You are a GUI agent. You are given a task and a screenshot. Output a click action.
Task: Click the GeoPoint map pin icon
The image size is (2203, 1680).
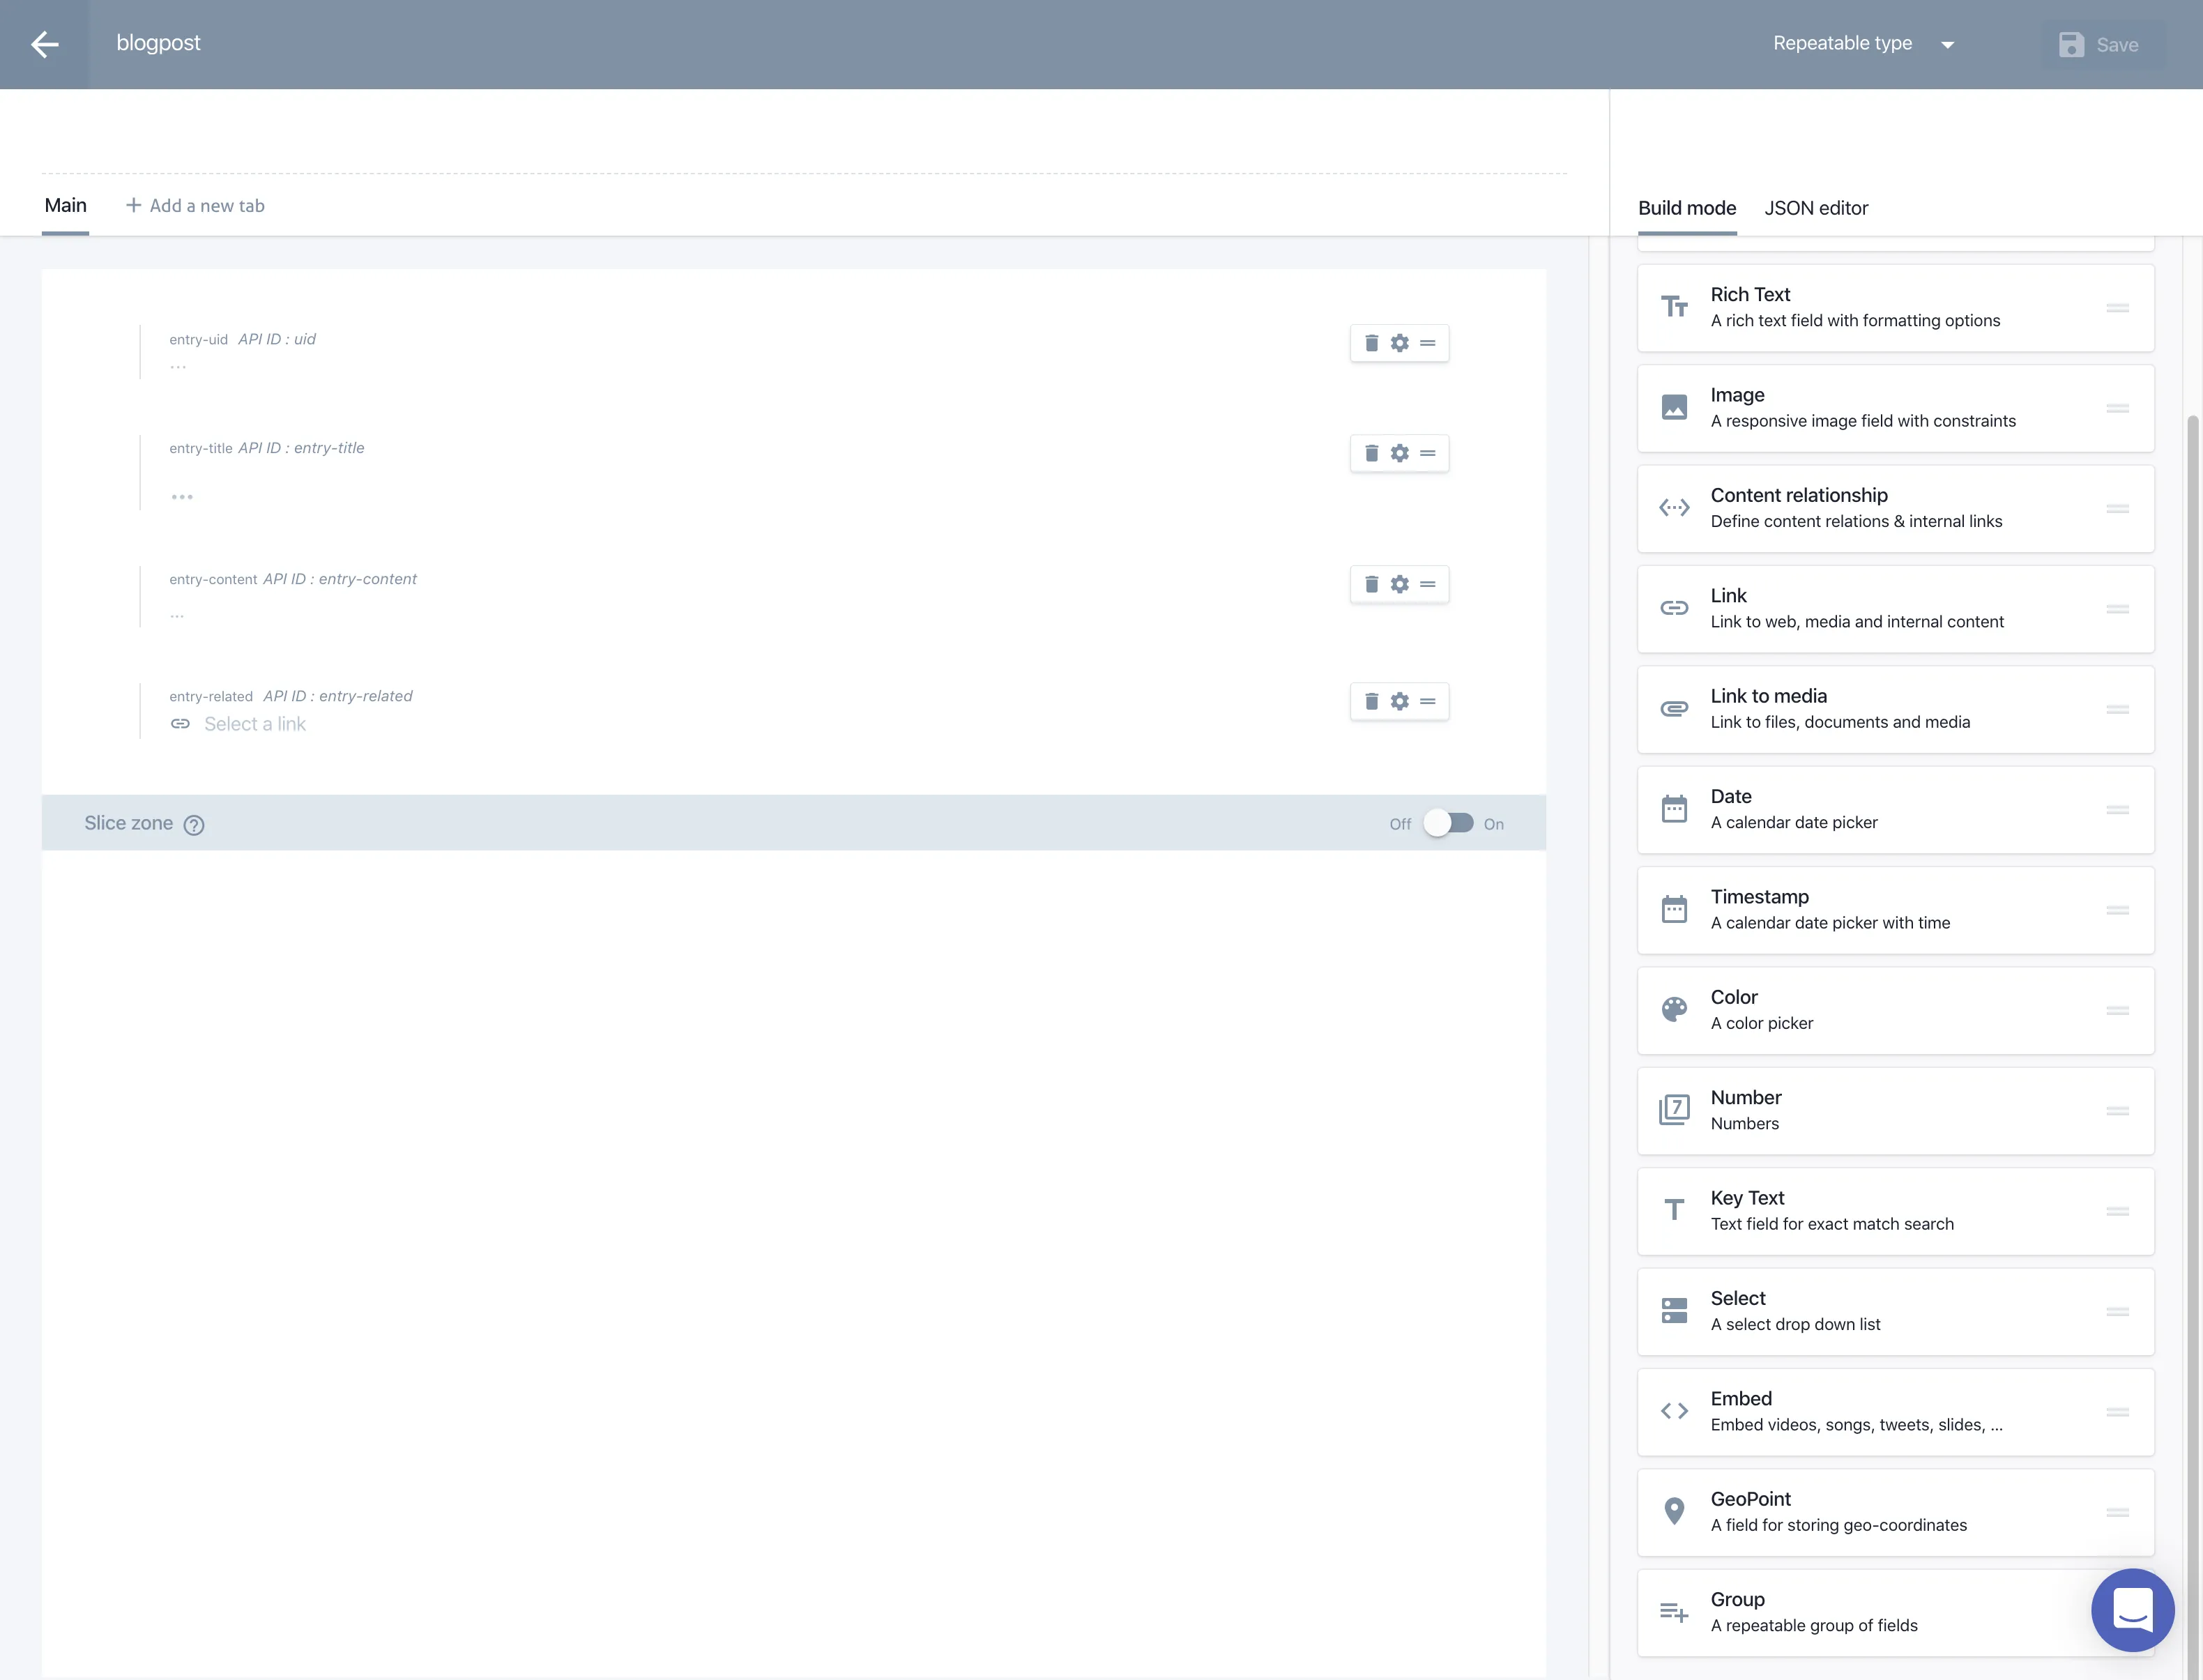[x=1674, y=1511]
